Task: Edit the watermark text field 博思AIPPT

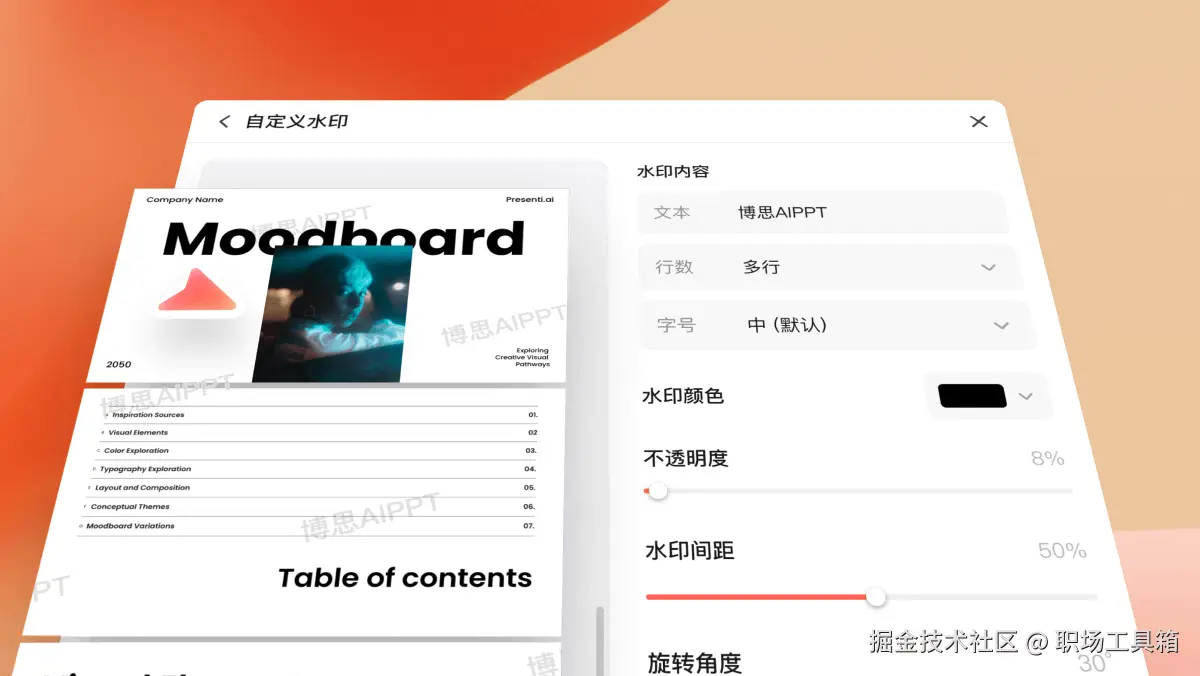Action: tap(822, 212)
